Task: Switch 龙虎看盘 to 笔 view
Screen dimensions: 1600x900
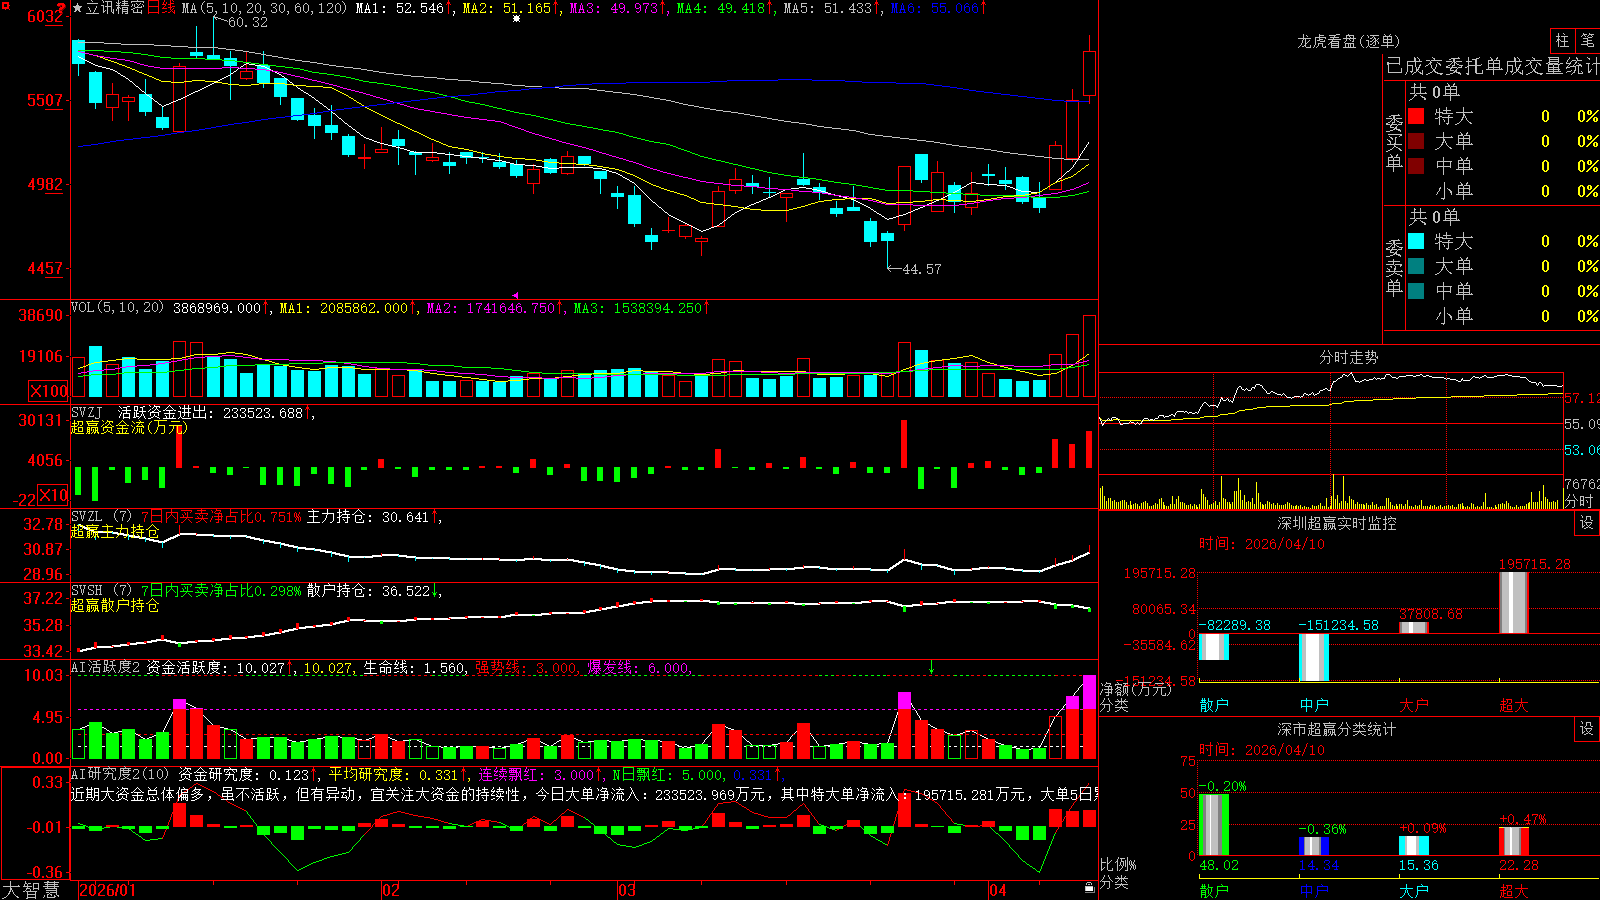Action: click(x=1587, y=40)
